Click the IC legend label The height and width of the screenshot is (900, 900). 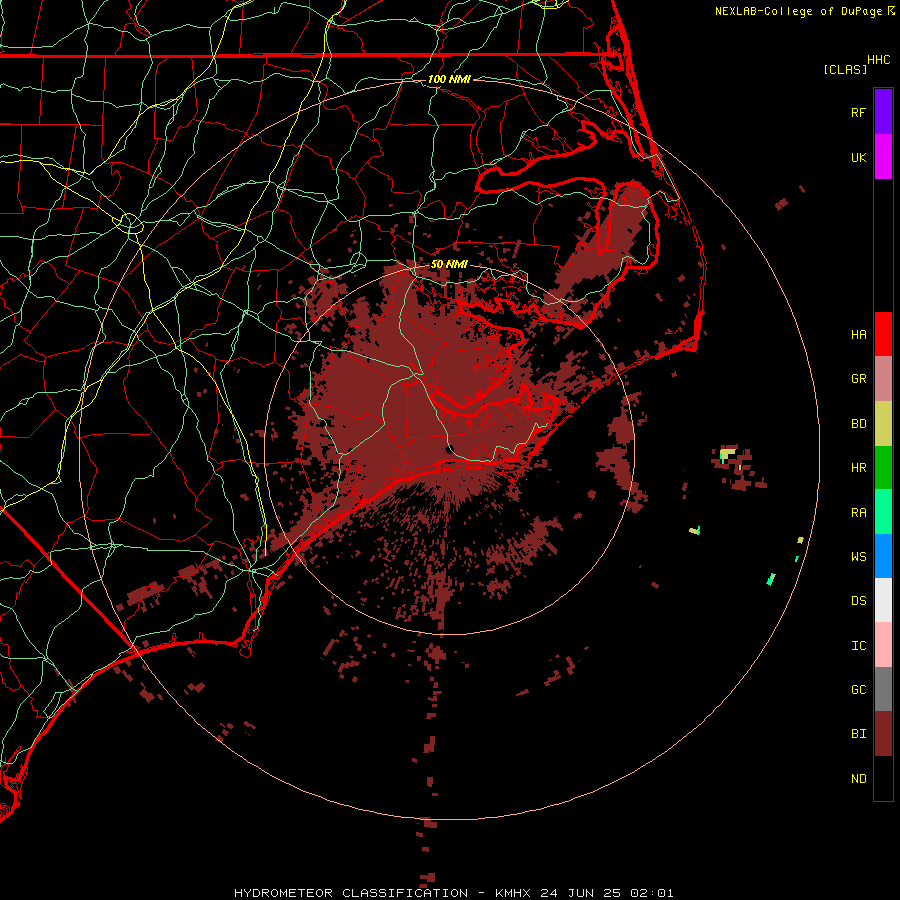click(x=858, y=645)
